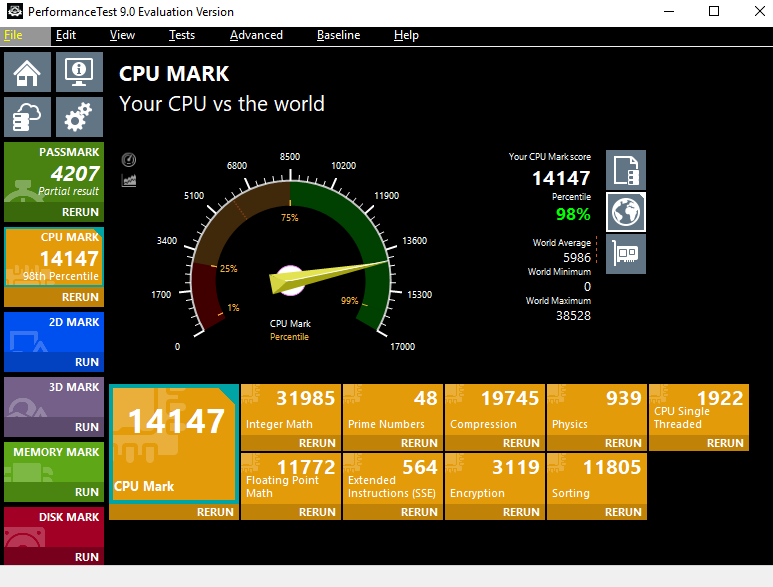Select the 3D Mark tile
The width and height of the screenshot is (773, 587).
[x=54, y=397]
